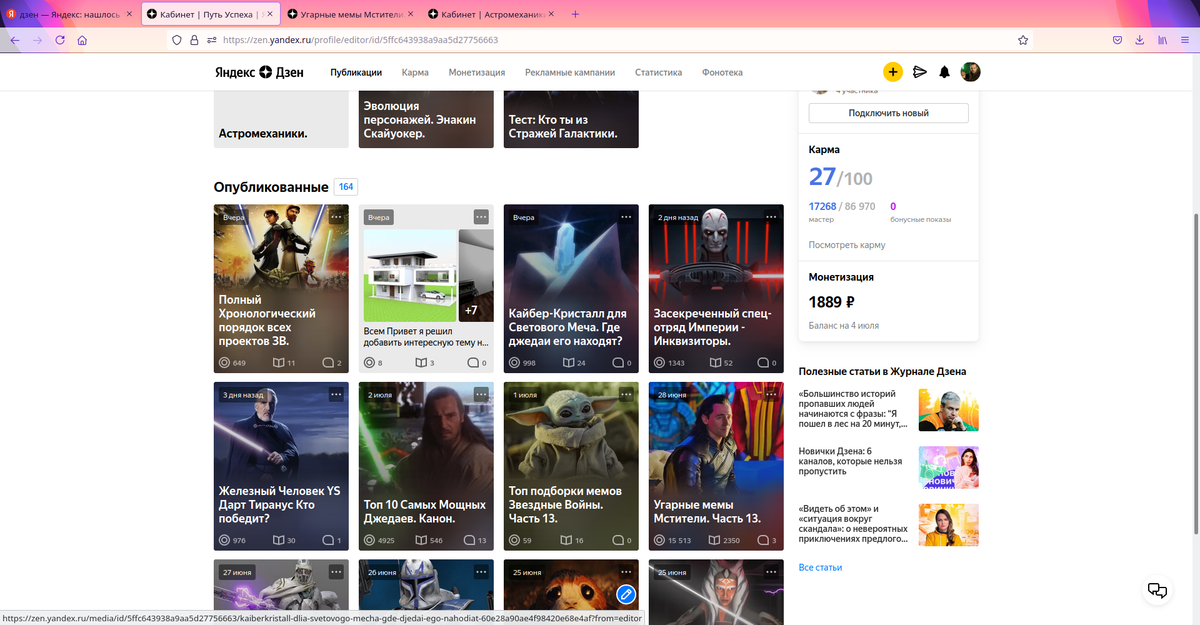Open 'Кайбер-Кристалл для Светового Меча' publication card

coord(570,288)
